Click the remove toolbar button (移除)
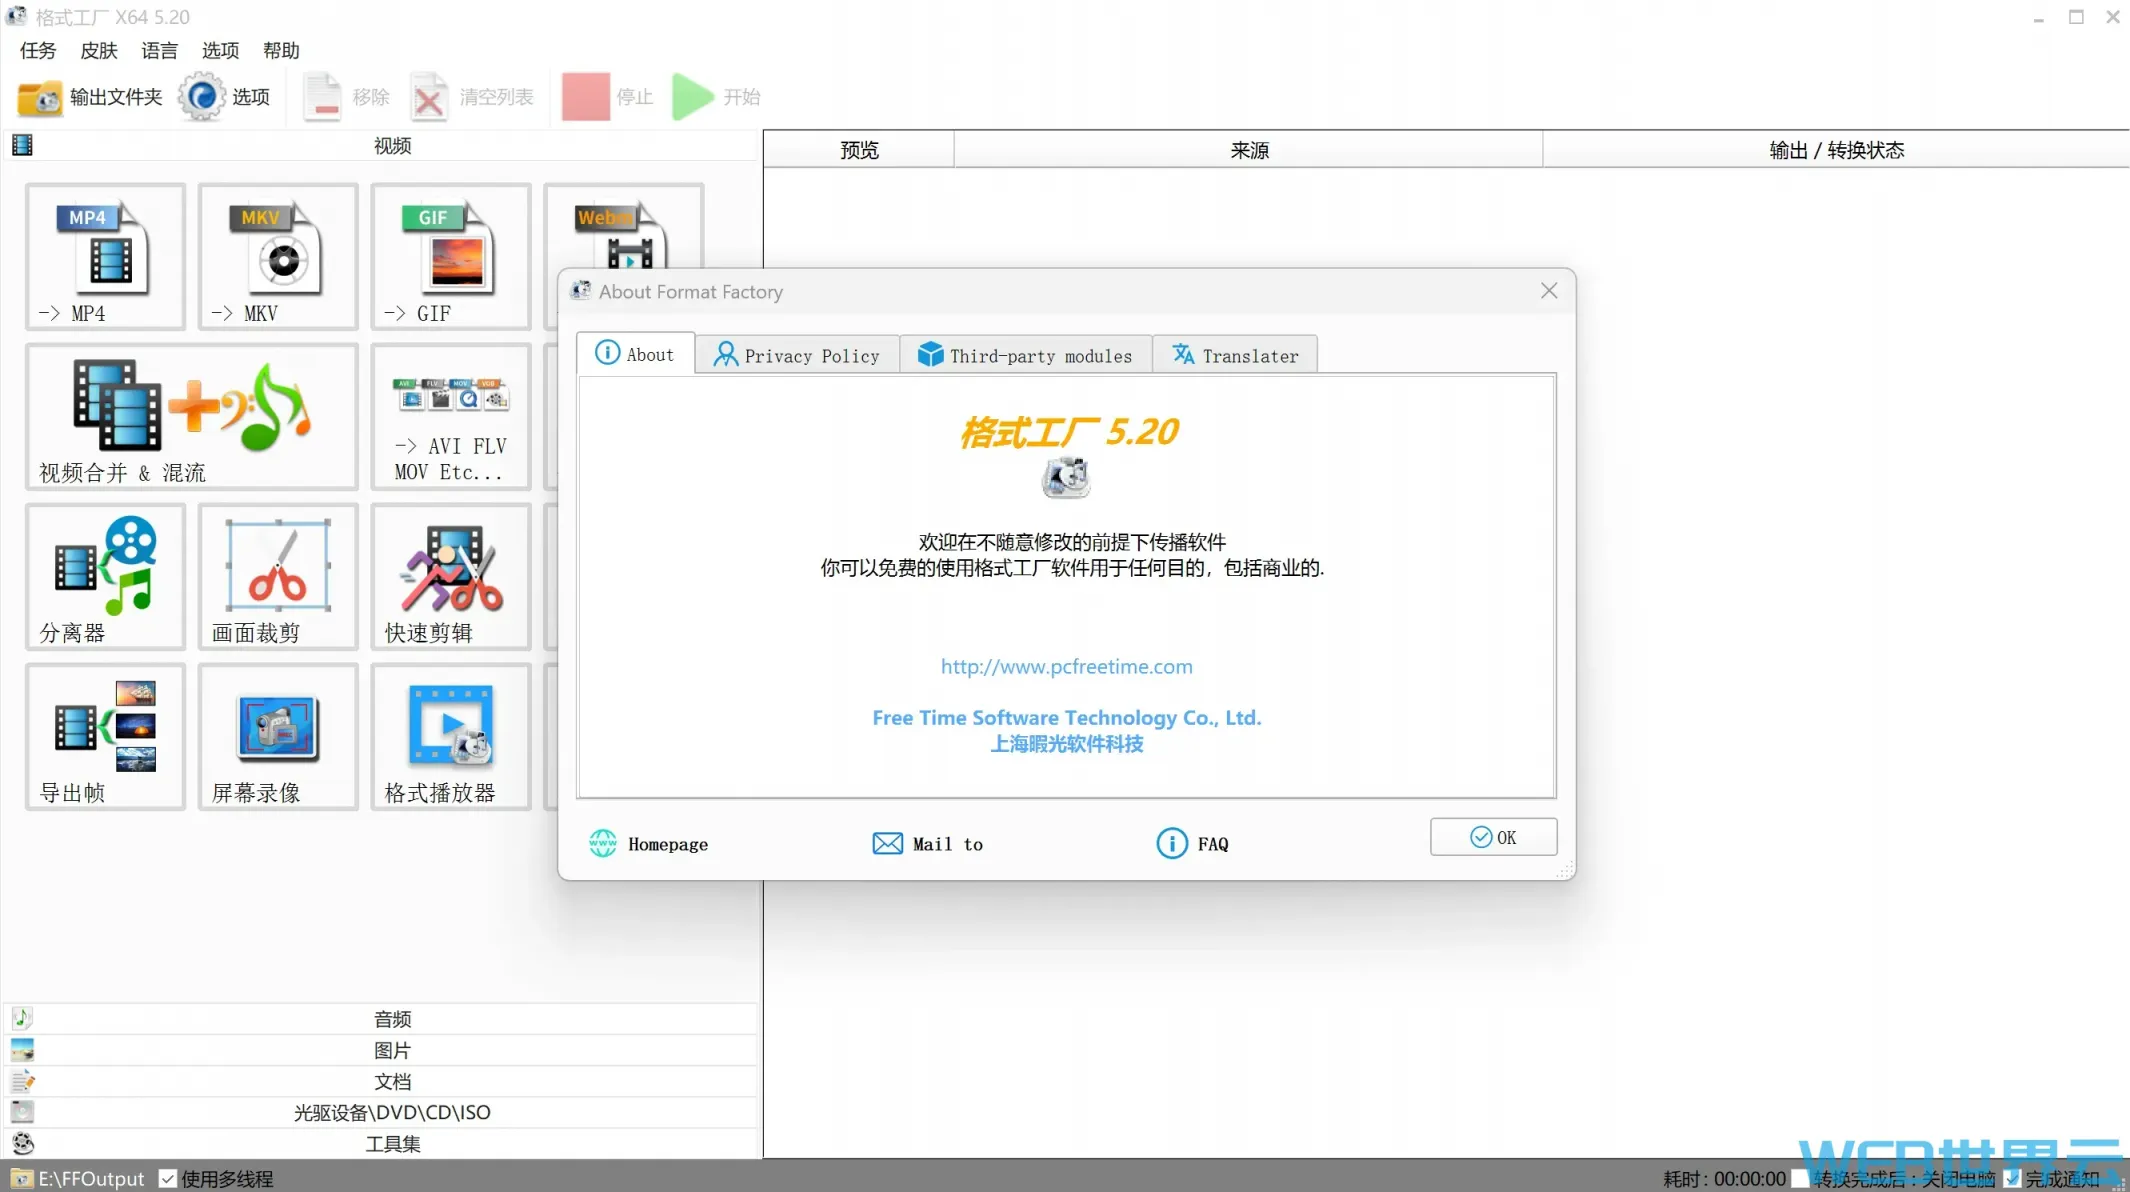The width and height of the screenshot is (2130, 1192). [x=345, y=97]
